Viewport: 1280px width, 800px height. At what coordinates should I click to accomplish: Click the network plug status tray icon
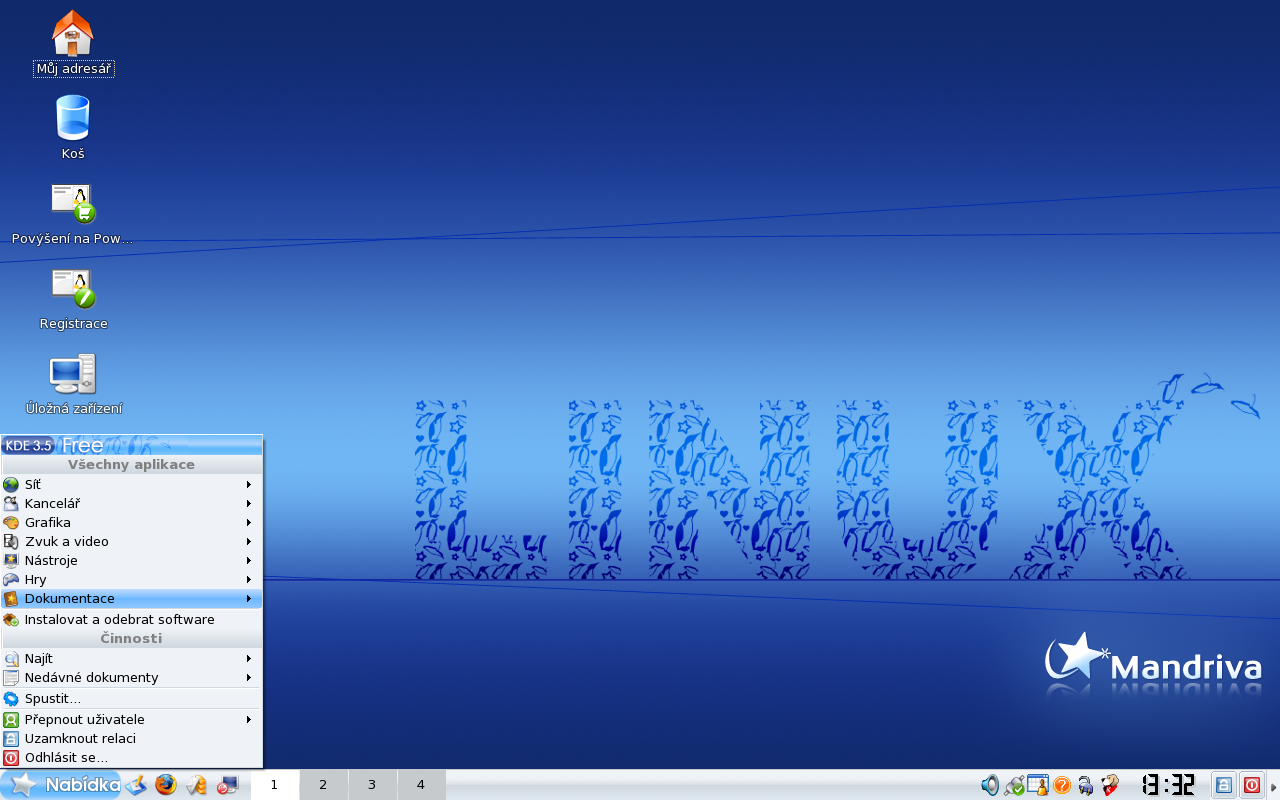[x=1014, y=786]
